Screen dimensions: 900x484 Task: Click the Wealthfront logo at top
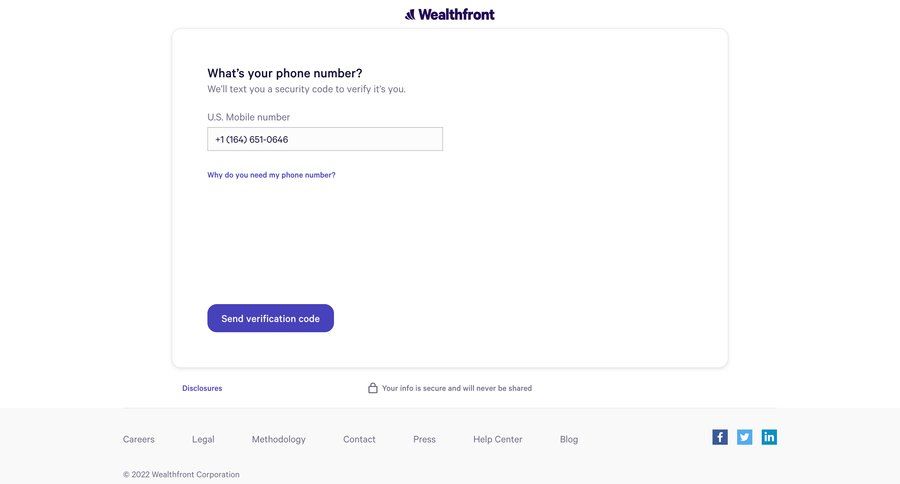(450, 14)
